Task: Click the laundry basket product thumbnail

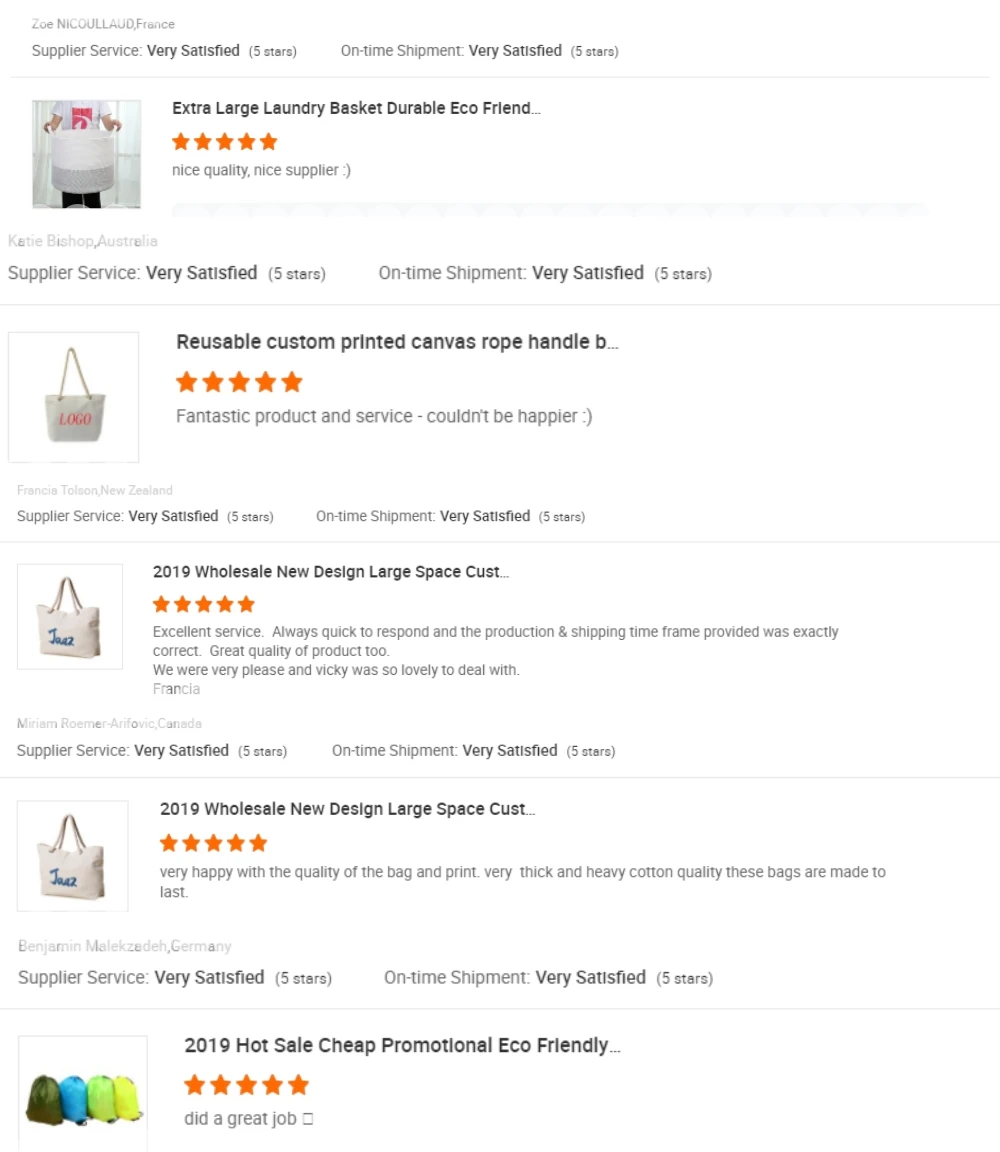Action: [86, 154]
